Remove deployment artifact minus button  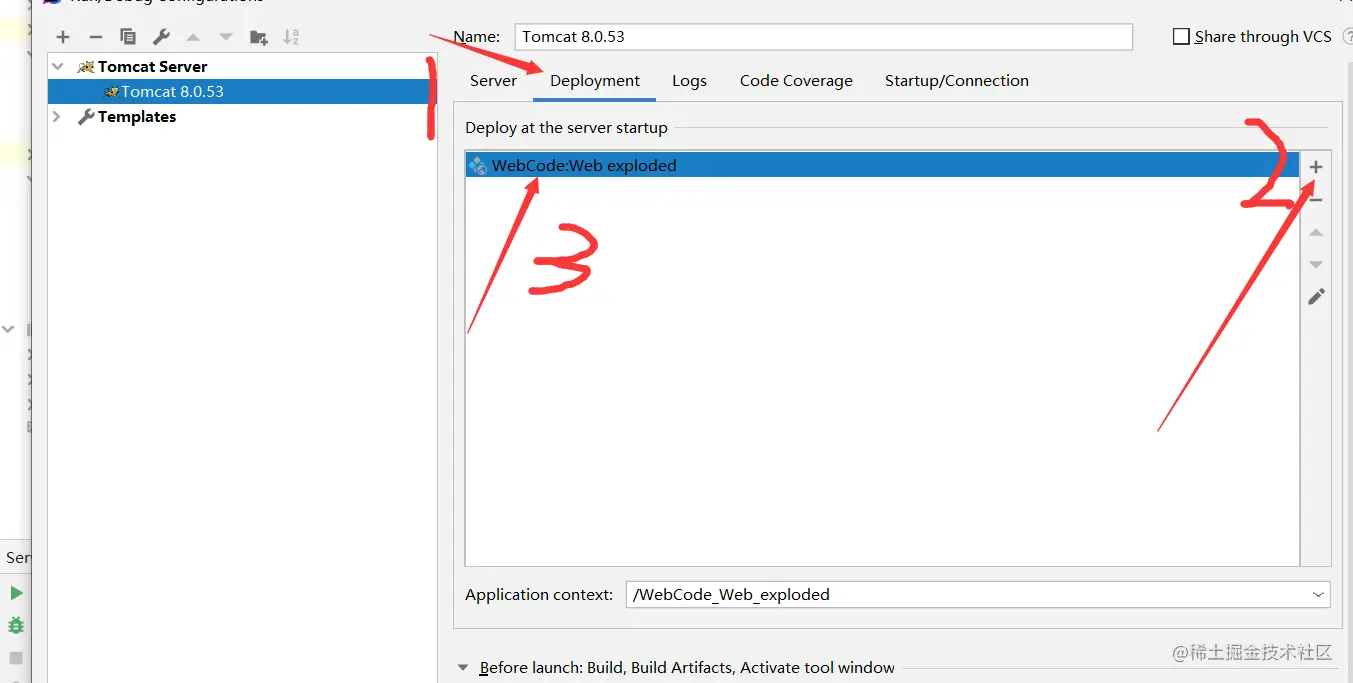point(1316,200)
